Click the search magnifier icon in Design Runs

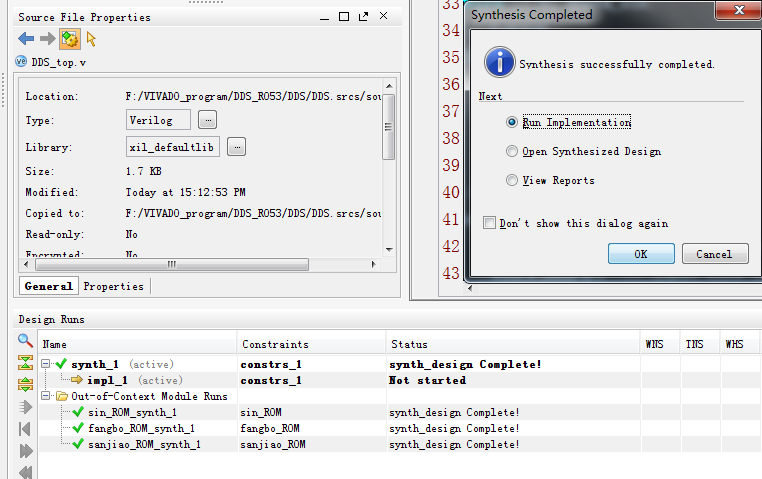pos(26,341)
